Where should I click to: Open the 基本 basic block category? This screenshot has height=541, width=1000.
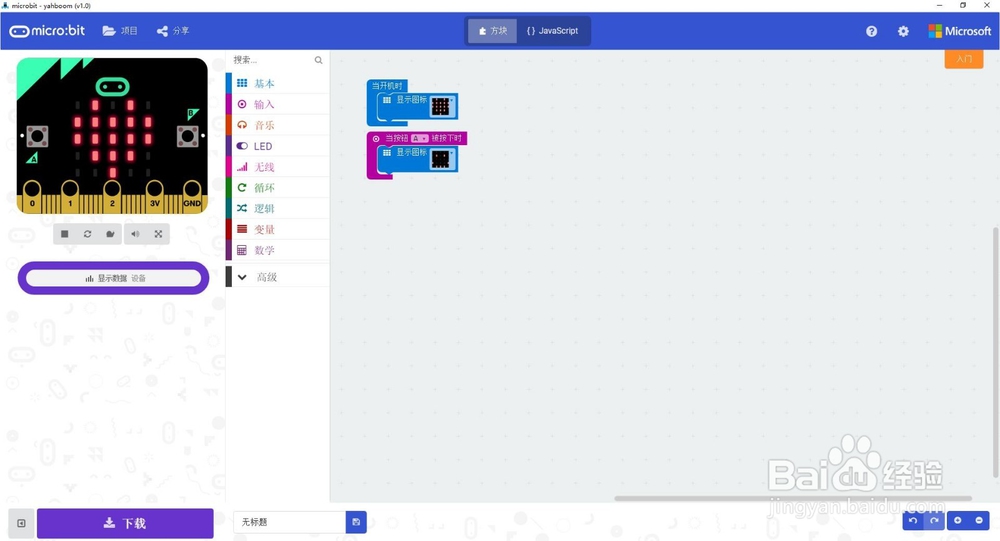tap(278, 84)
